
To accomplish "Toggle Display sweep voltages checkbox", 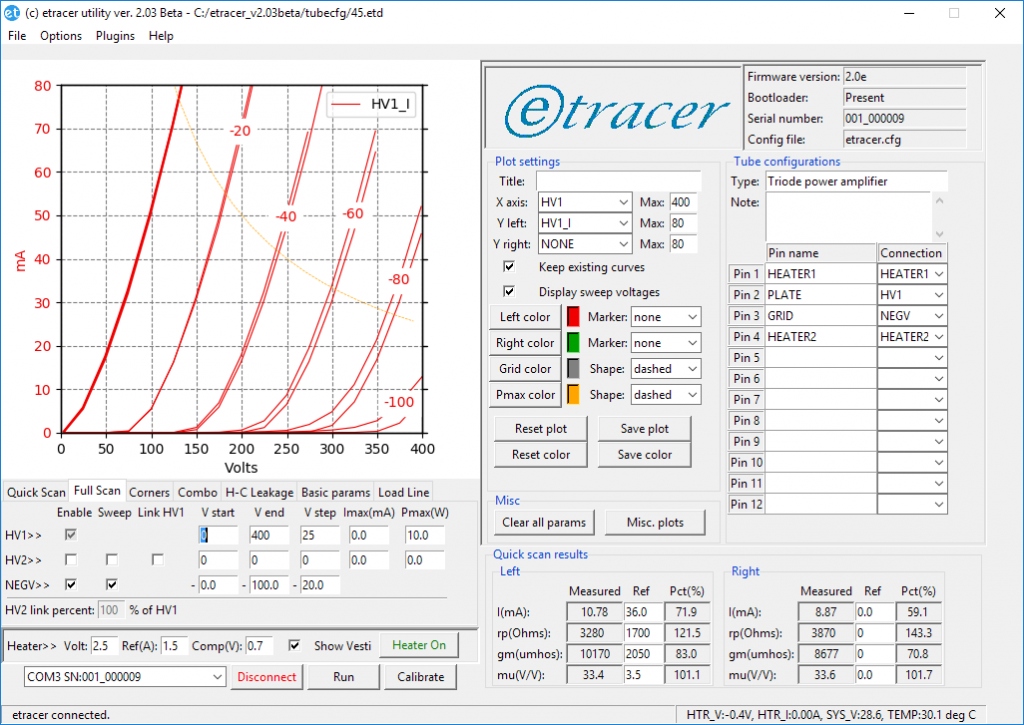I will coord(509,291).
